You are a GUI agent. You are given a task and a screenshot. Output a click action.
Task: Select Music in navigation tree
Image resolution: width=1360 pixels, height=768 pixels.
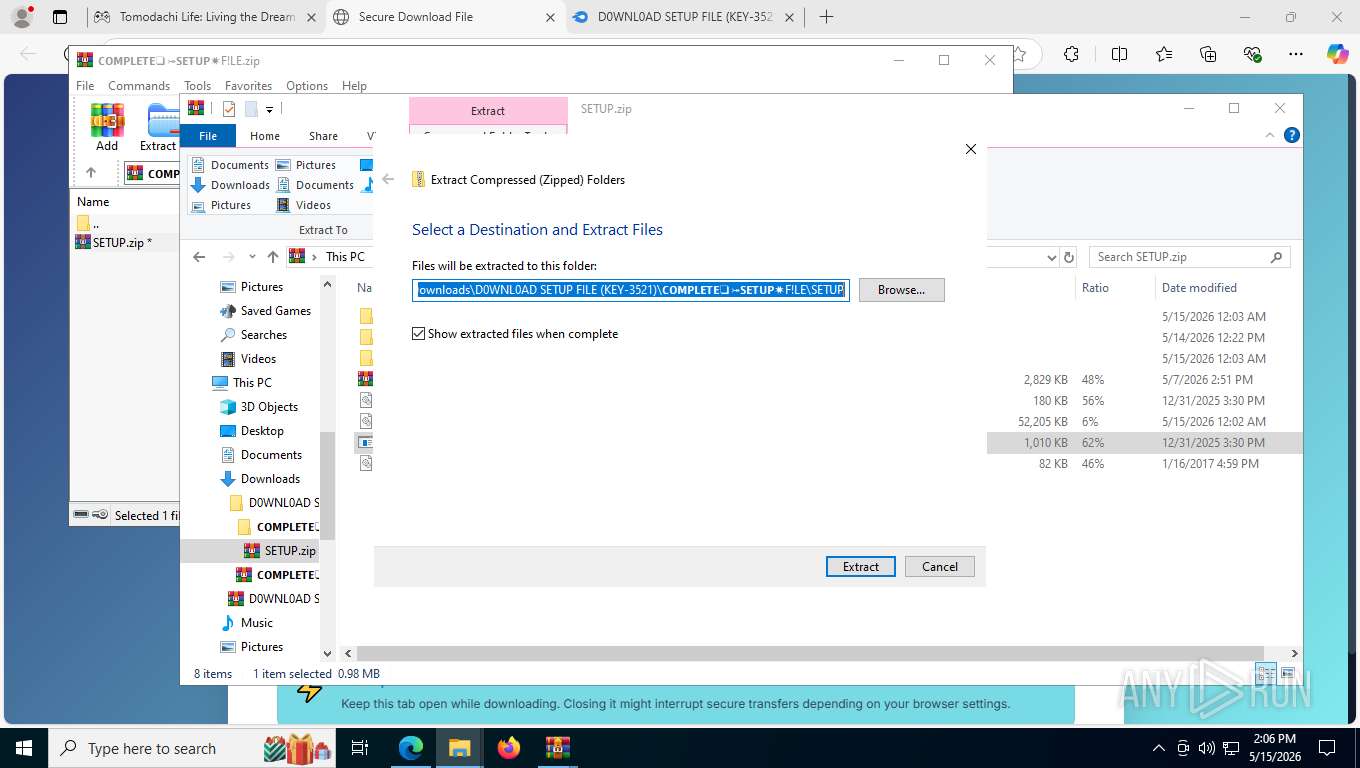coord(247,623)
